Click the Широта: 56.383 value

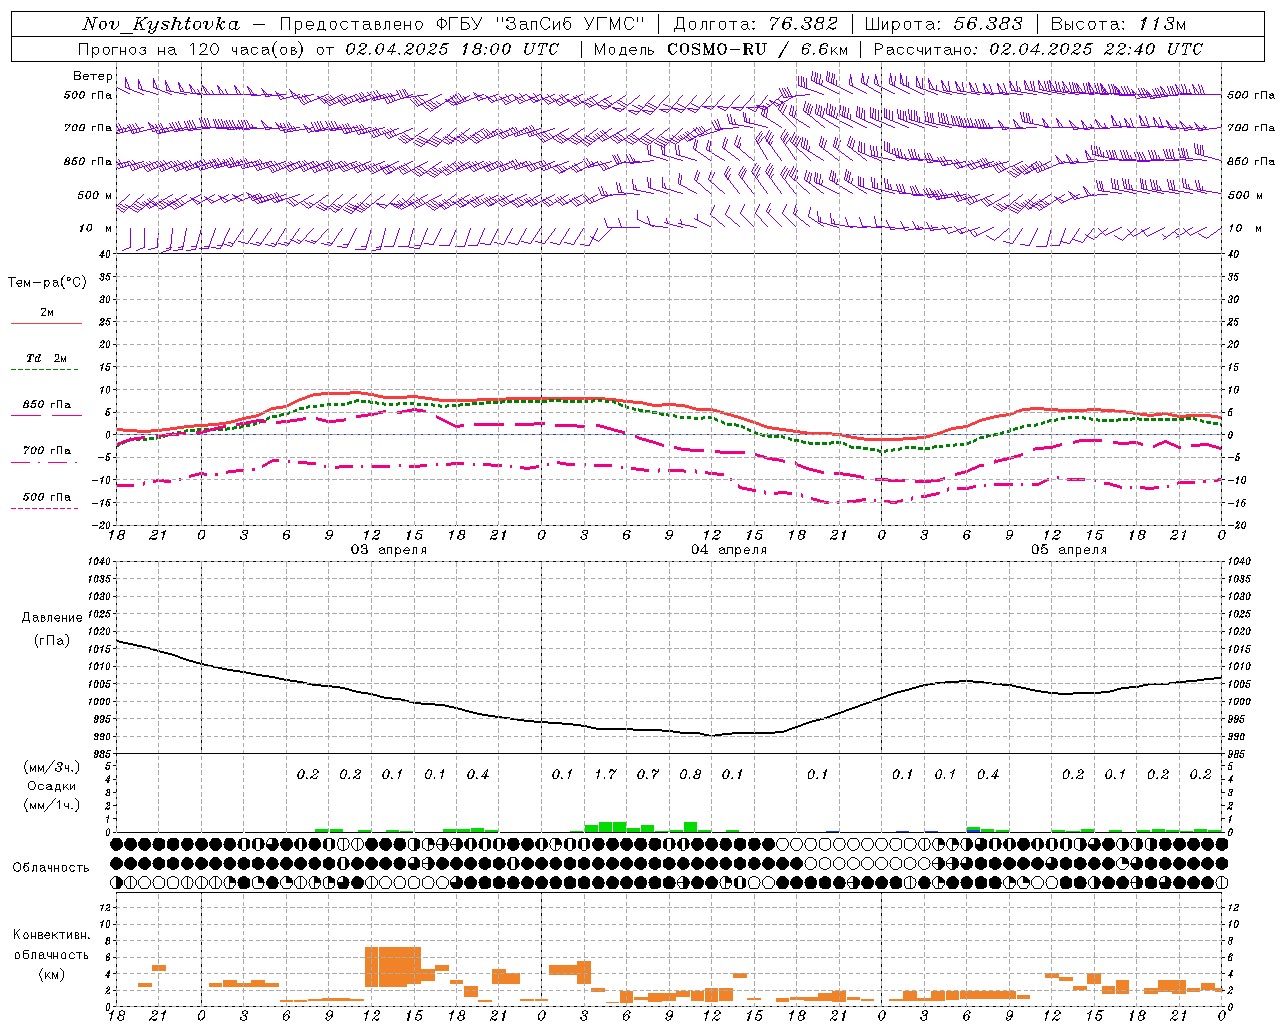943,24
